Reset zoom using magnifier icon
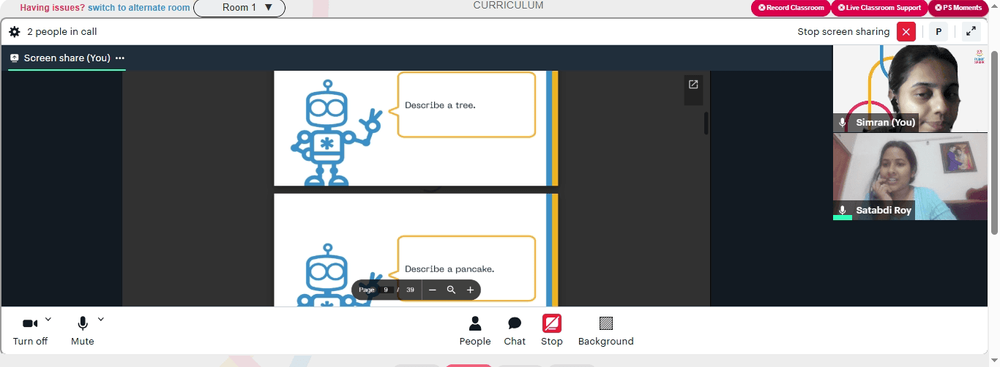 (x=451, y=290)
